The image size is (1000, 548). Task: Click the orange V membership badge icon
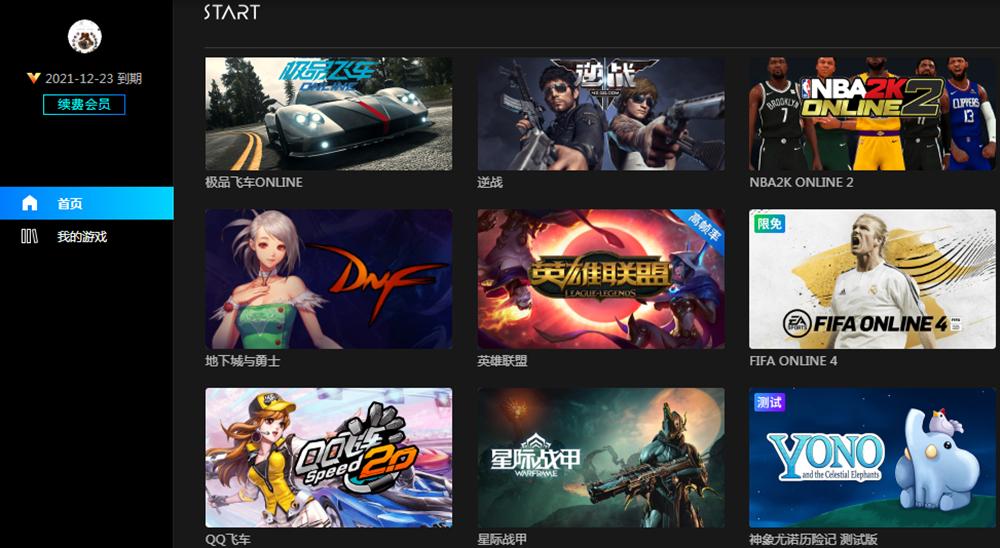point(34,78)
